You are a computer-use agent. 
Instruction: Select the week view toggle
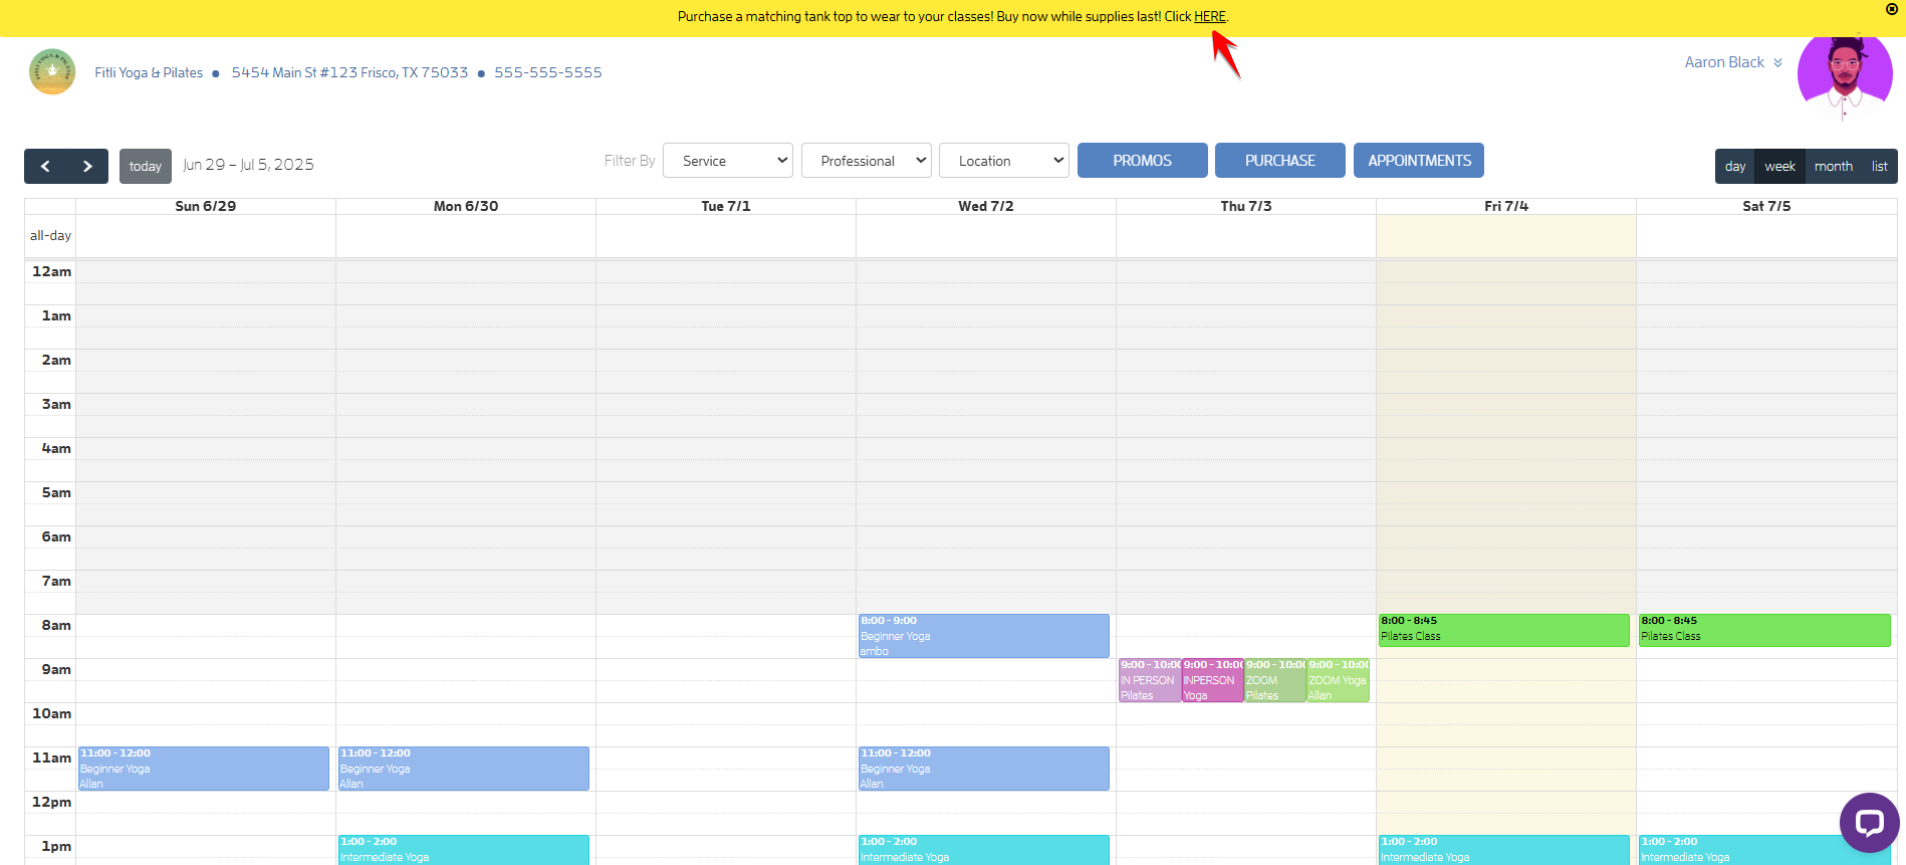click(1779, 166)
